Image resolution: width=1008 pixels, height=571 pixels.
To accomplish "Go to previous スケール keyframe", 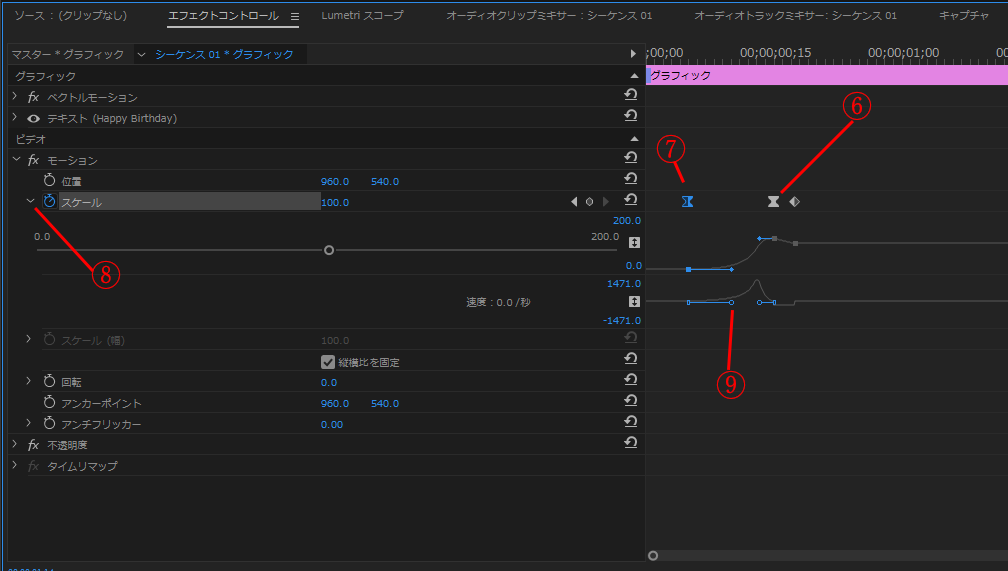I will pos(574,202).
